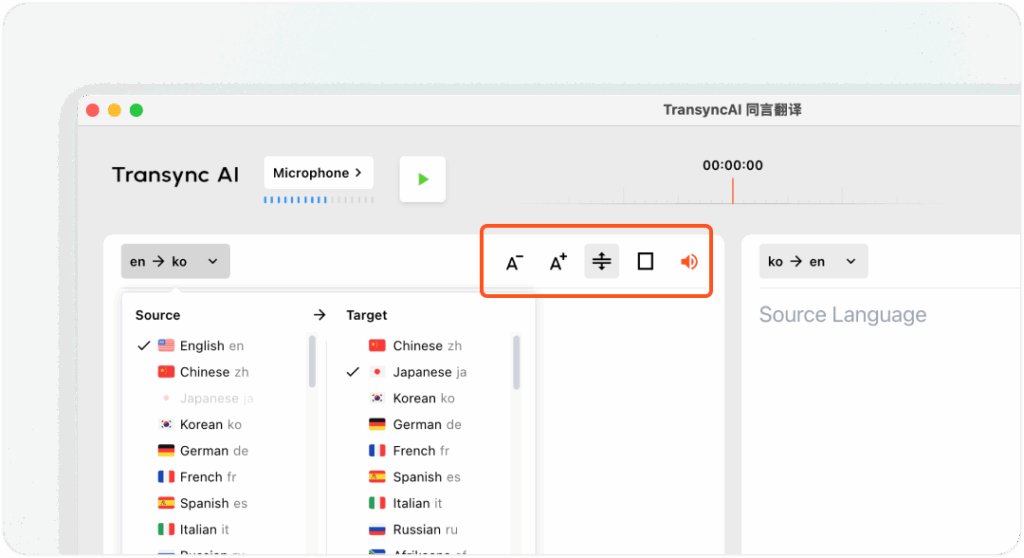Click the orange timeline playhead marker
Viewport: 1024px width, 558px height.
pos(732,190)
